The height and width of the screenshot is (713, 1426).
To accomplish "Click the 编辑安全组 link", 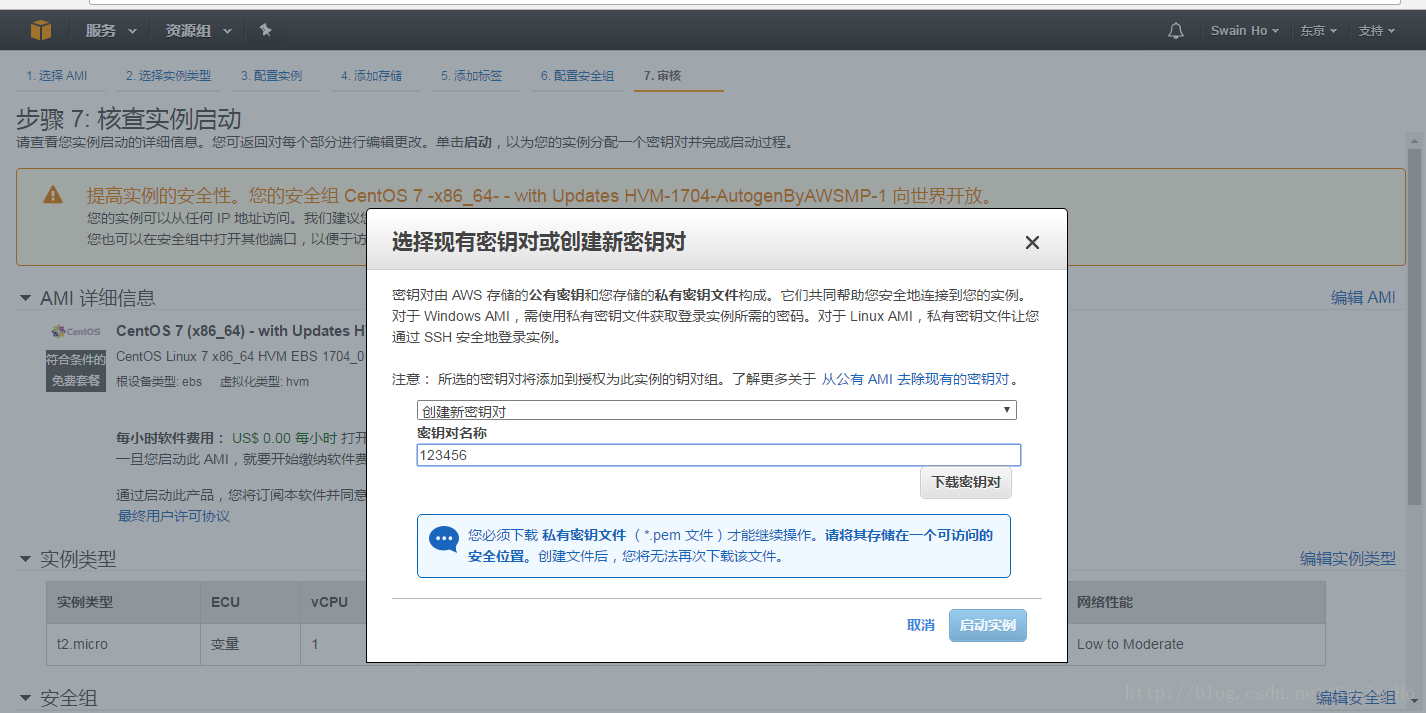I will coord(1356,698).
